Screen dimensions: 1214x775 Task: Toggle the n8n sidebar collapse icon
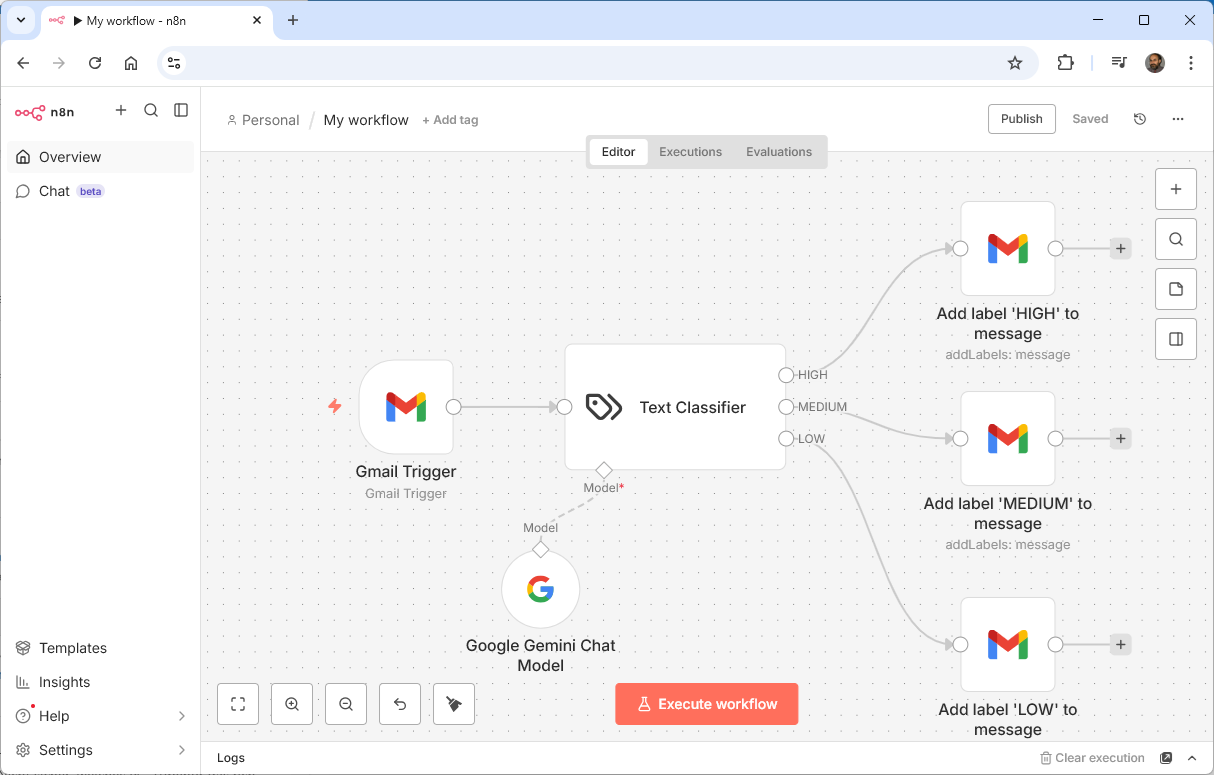coord(181,111)
